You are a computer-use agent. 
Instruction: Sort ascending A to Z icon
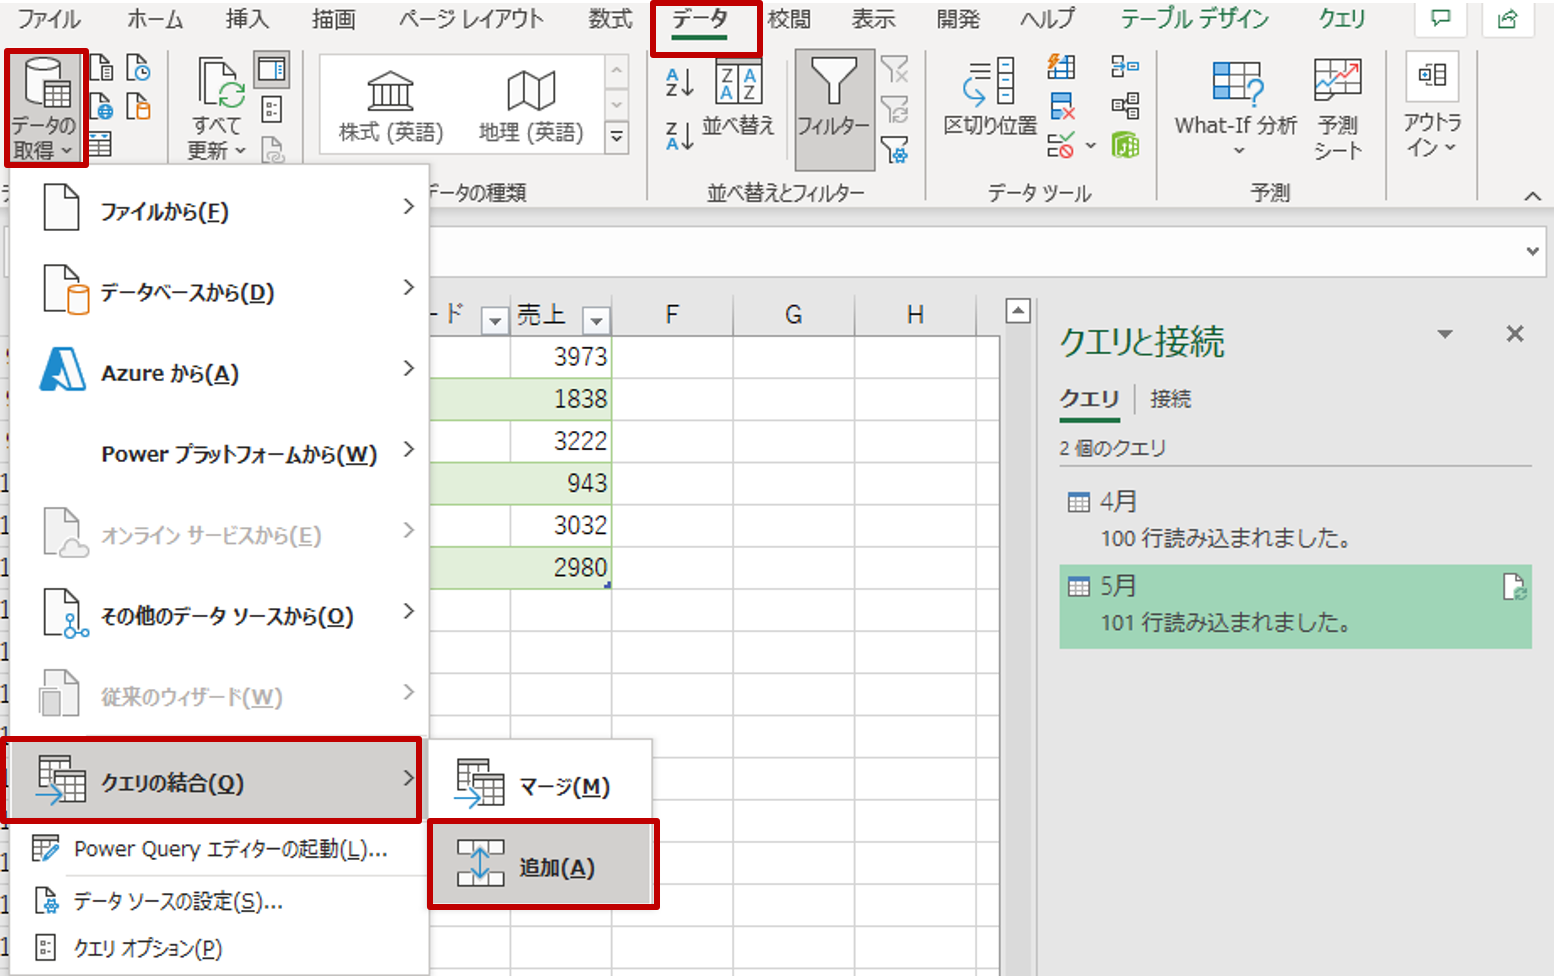[x=679, y=82]
